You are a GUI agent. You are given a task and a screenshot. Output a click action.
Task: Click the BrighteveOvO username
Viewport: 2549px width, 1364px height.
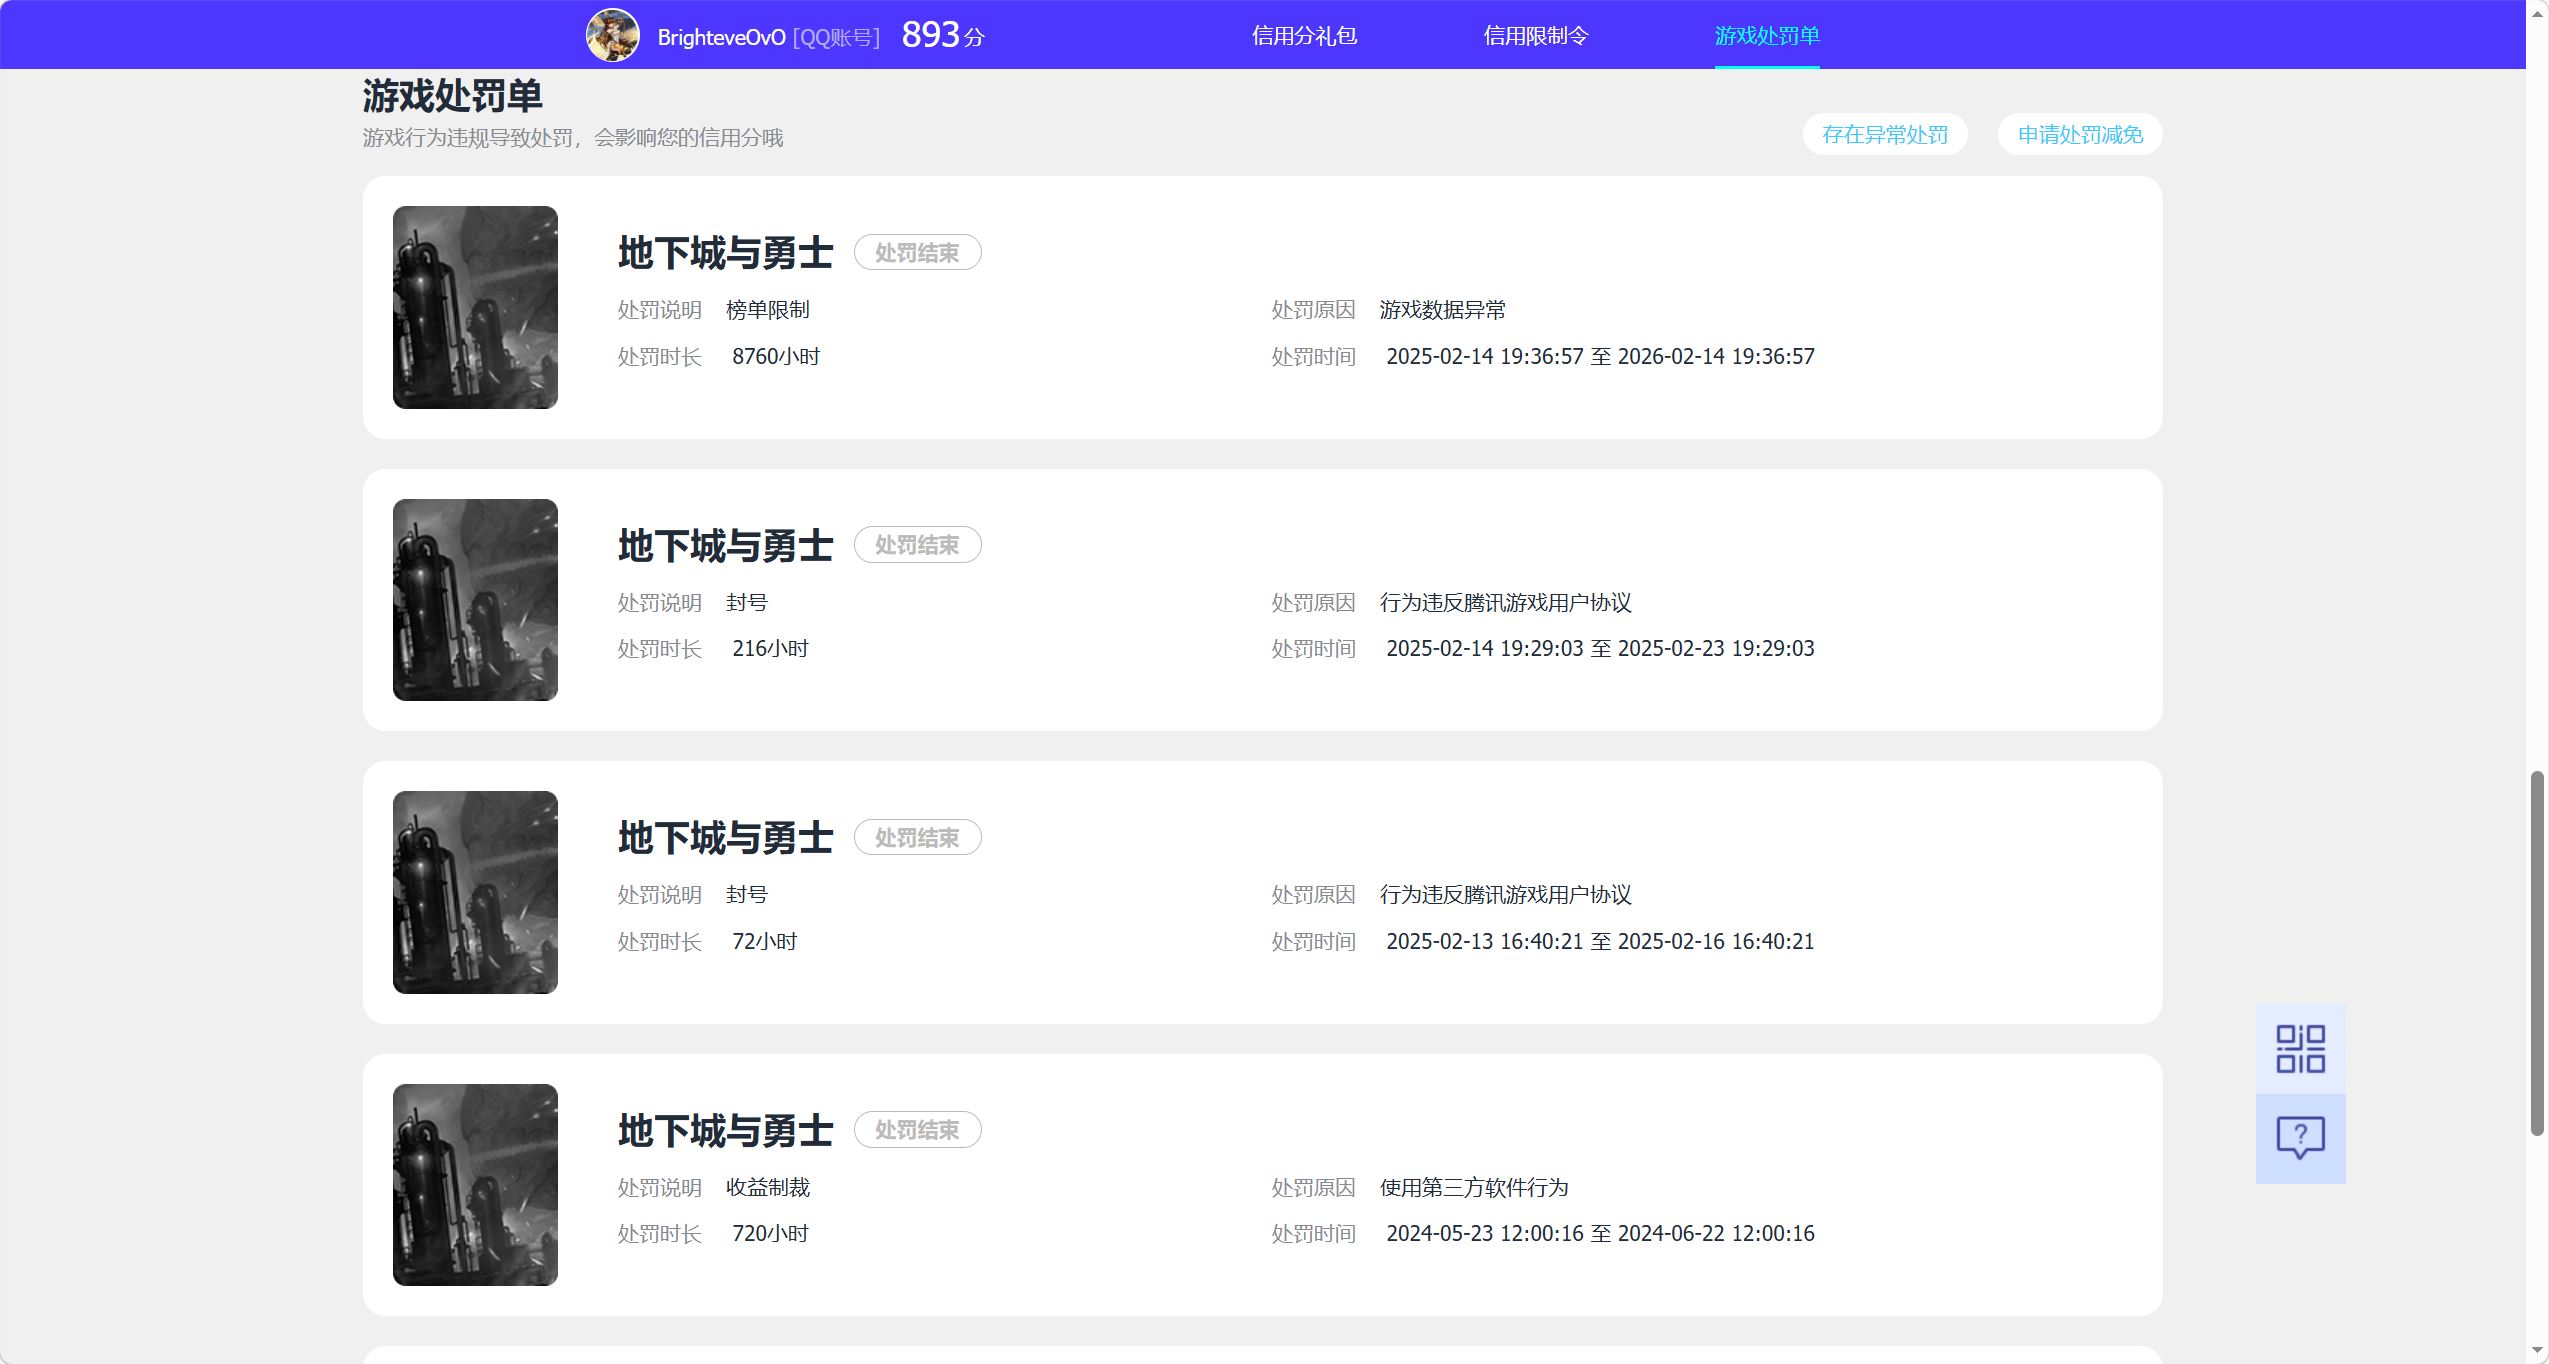click(721, 38)
